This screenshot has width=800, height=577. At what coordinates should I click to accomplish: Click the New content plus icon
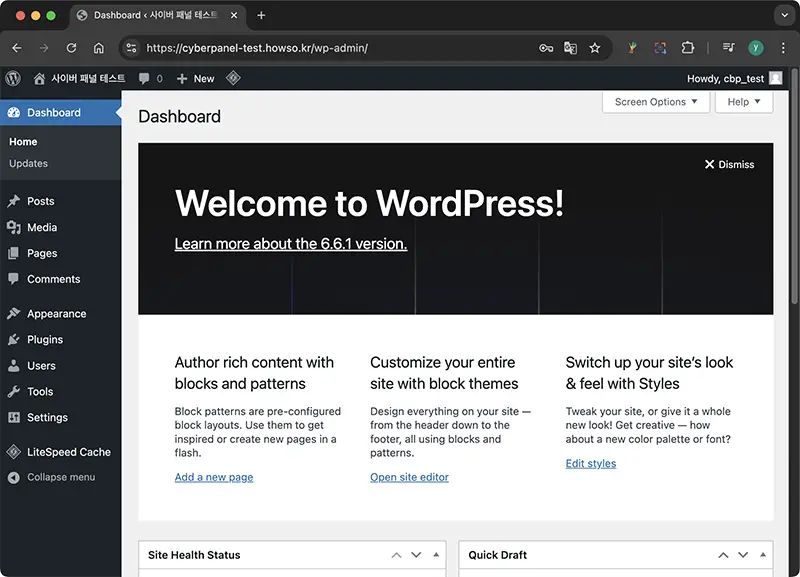[182, 79]
